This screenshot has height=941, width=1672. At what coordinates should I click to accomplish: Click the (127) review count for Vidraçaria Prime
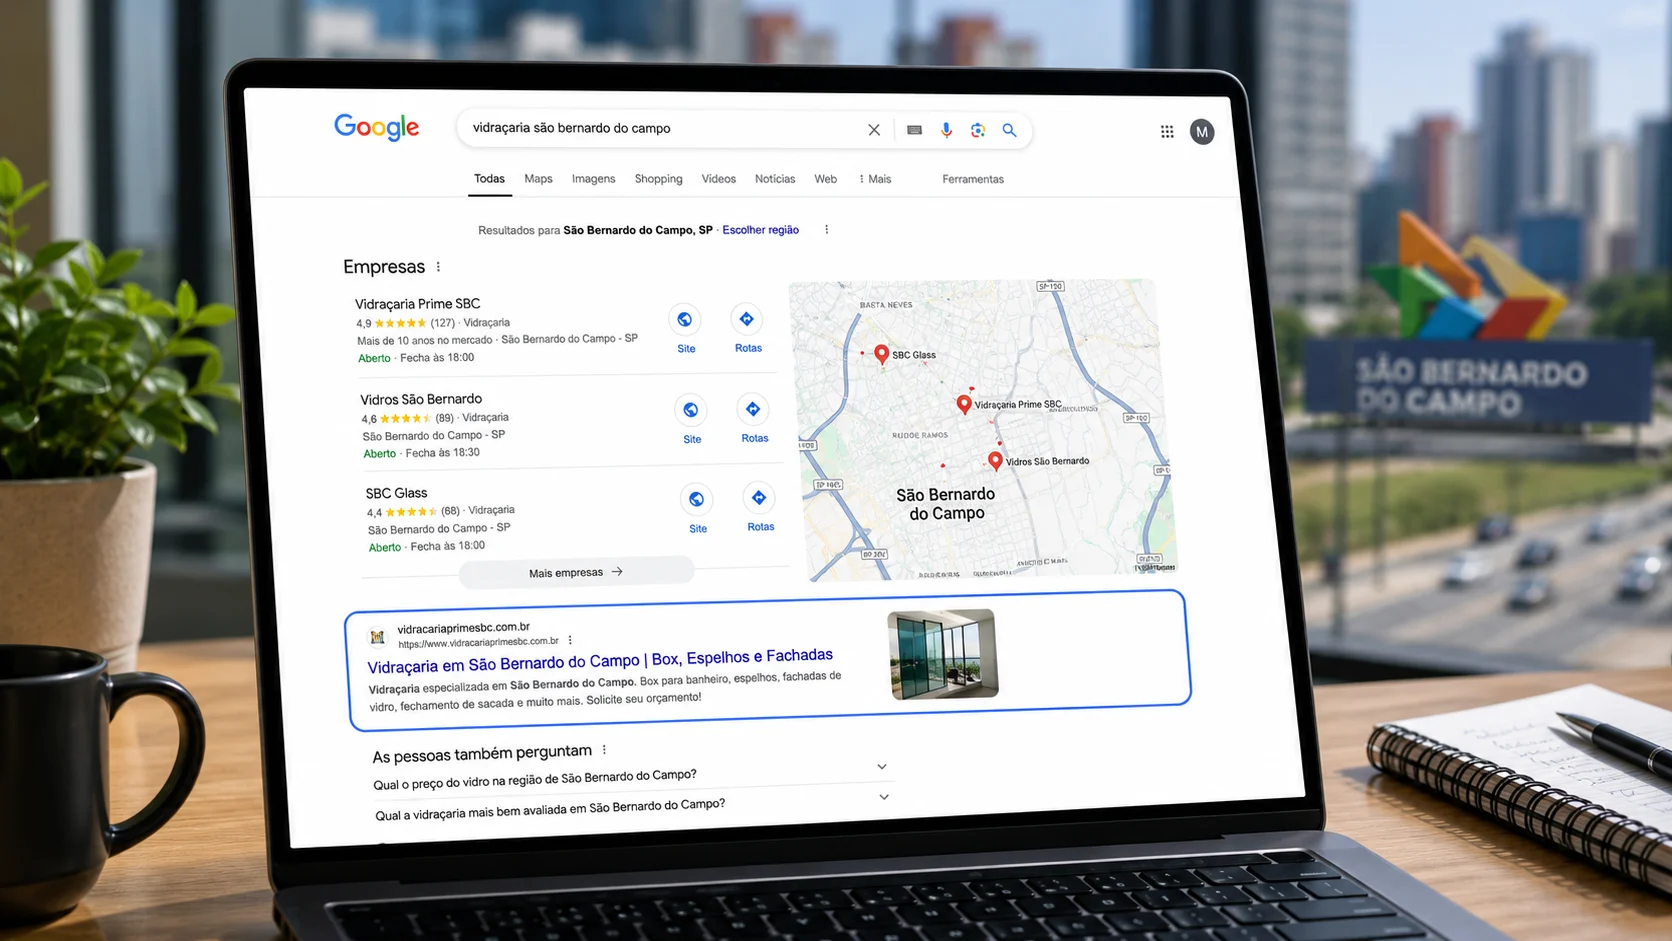[x=442, y=323]
